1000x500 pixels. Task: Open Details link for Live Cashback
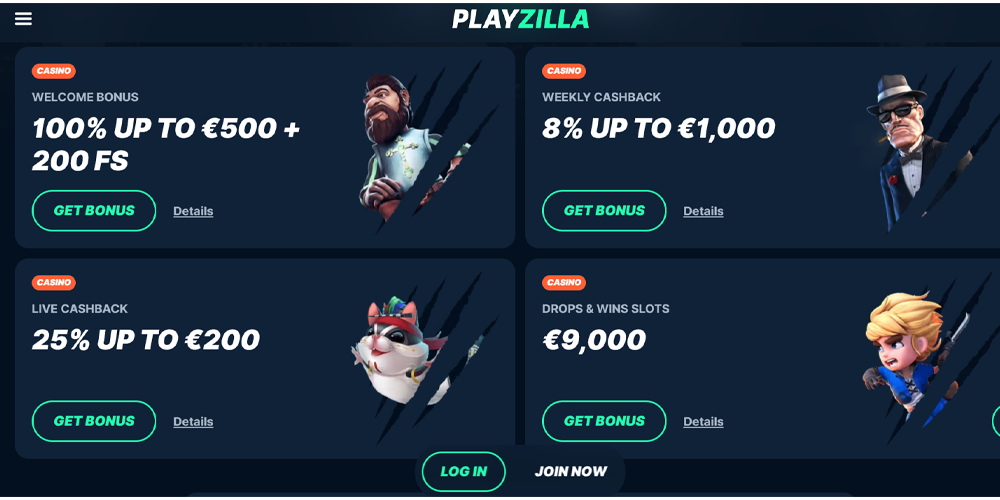193,422
